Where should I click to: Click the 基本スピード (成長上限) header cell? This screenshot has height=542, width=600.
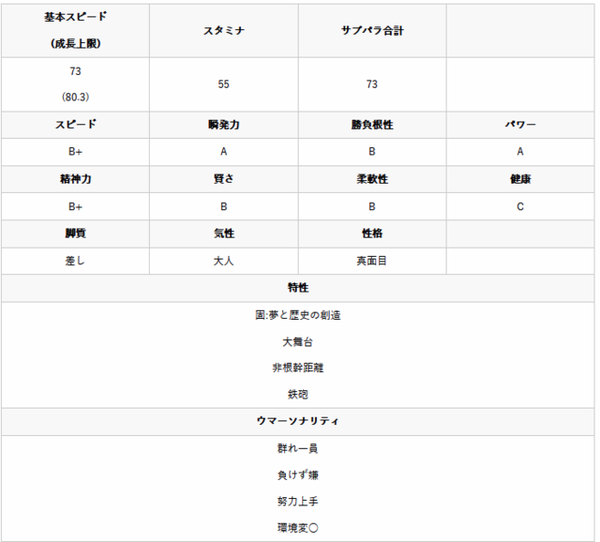(x=75, y=30)
